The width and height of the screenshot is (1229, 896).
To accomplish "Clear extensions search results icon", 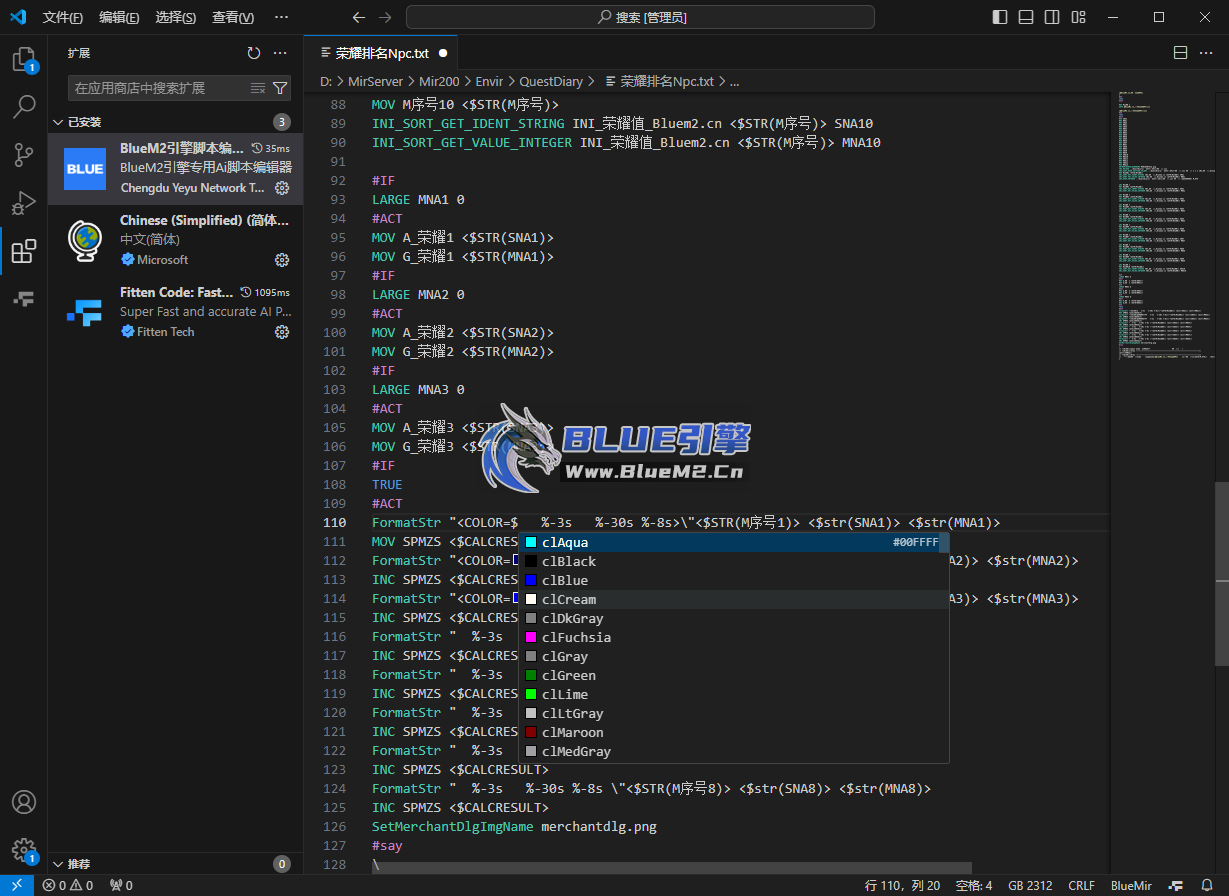I will (257, 88).
